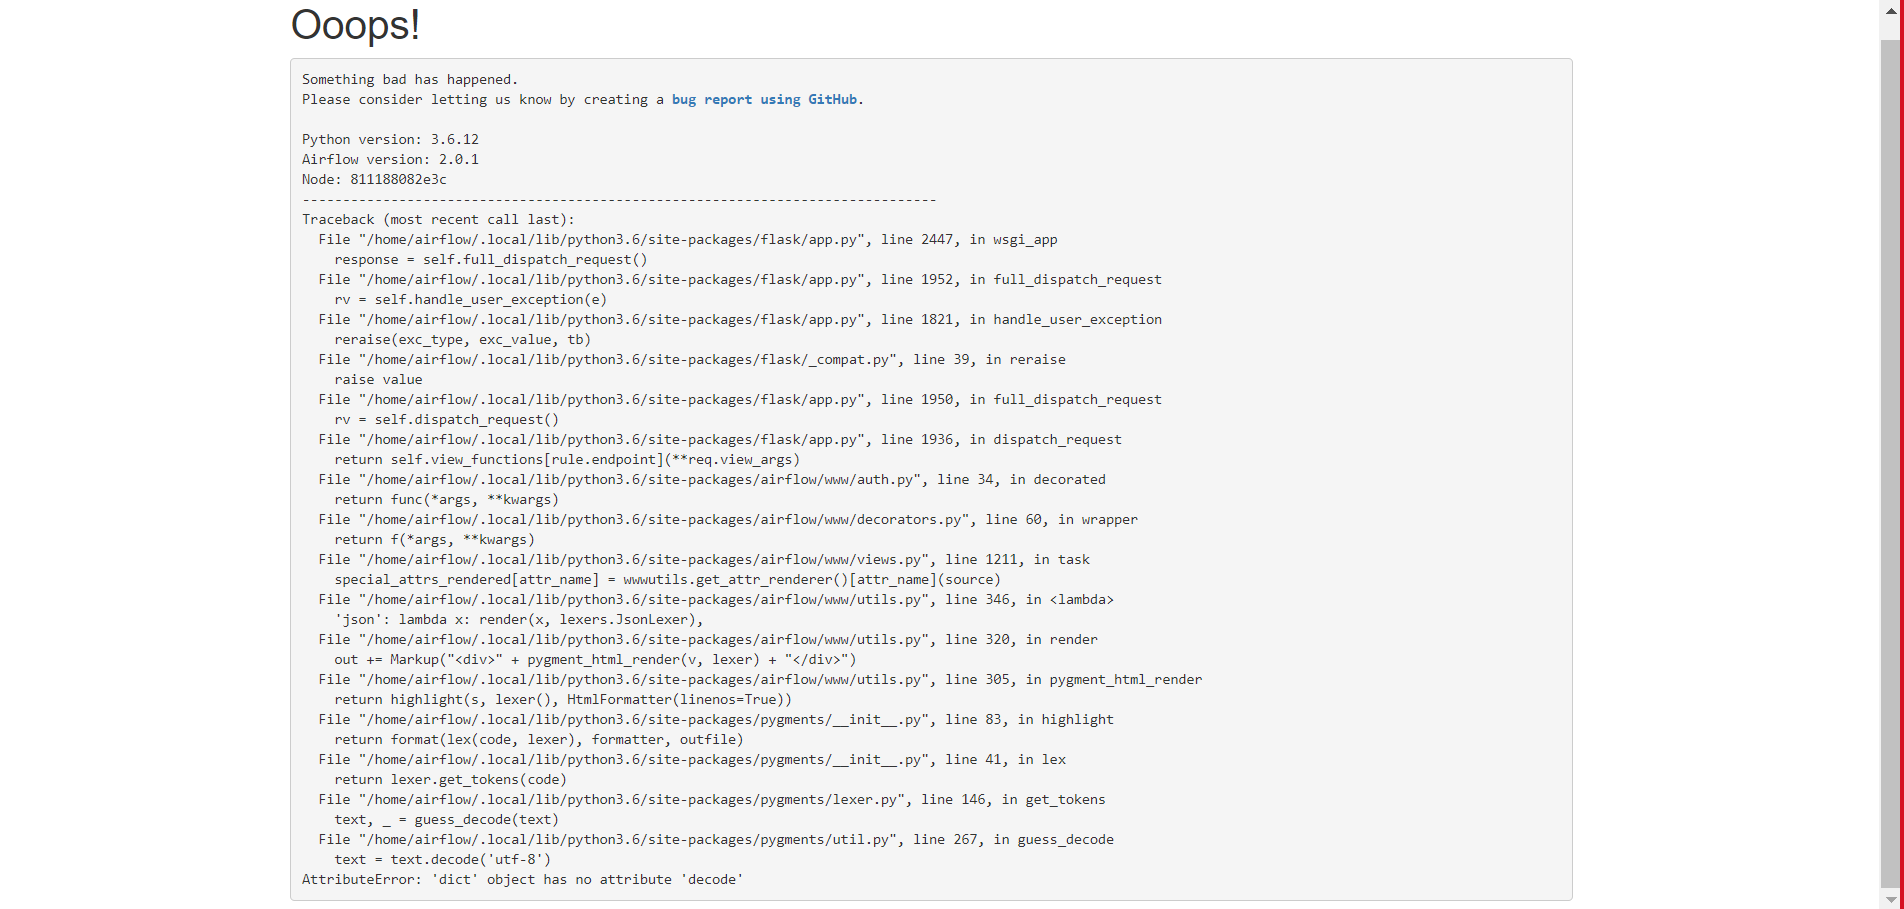Click 'rv = self.dispatch_request()' line
This screenshot has height=909, width=1904.
pos(447,419)
